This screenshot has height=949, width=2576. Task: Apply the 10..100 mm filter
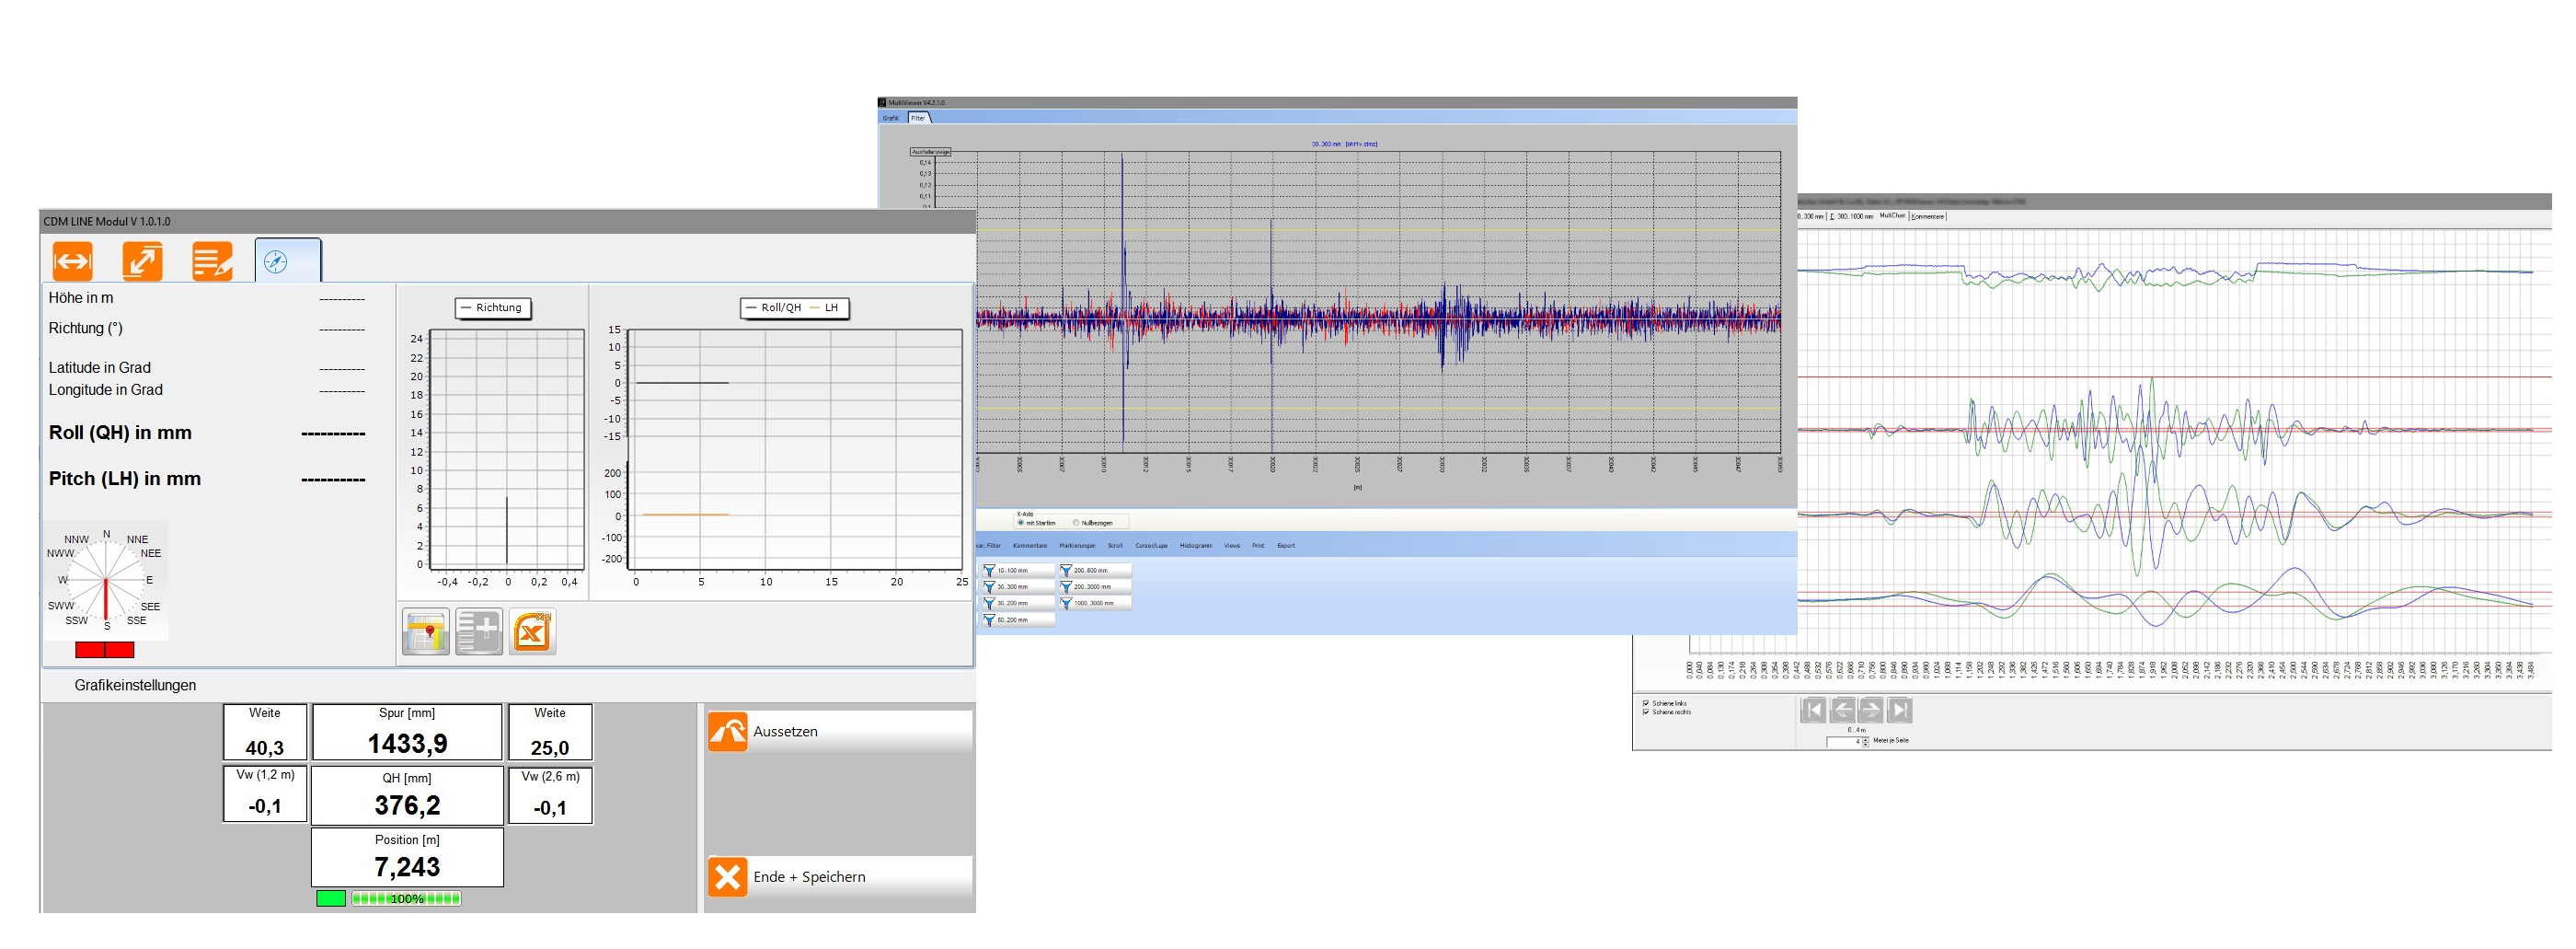click(x=1019, y=571)
